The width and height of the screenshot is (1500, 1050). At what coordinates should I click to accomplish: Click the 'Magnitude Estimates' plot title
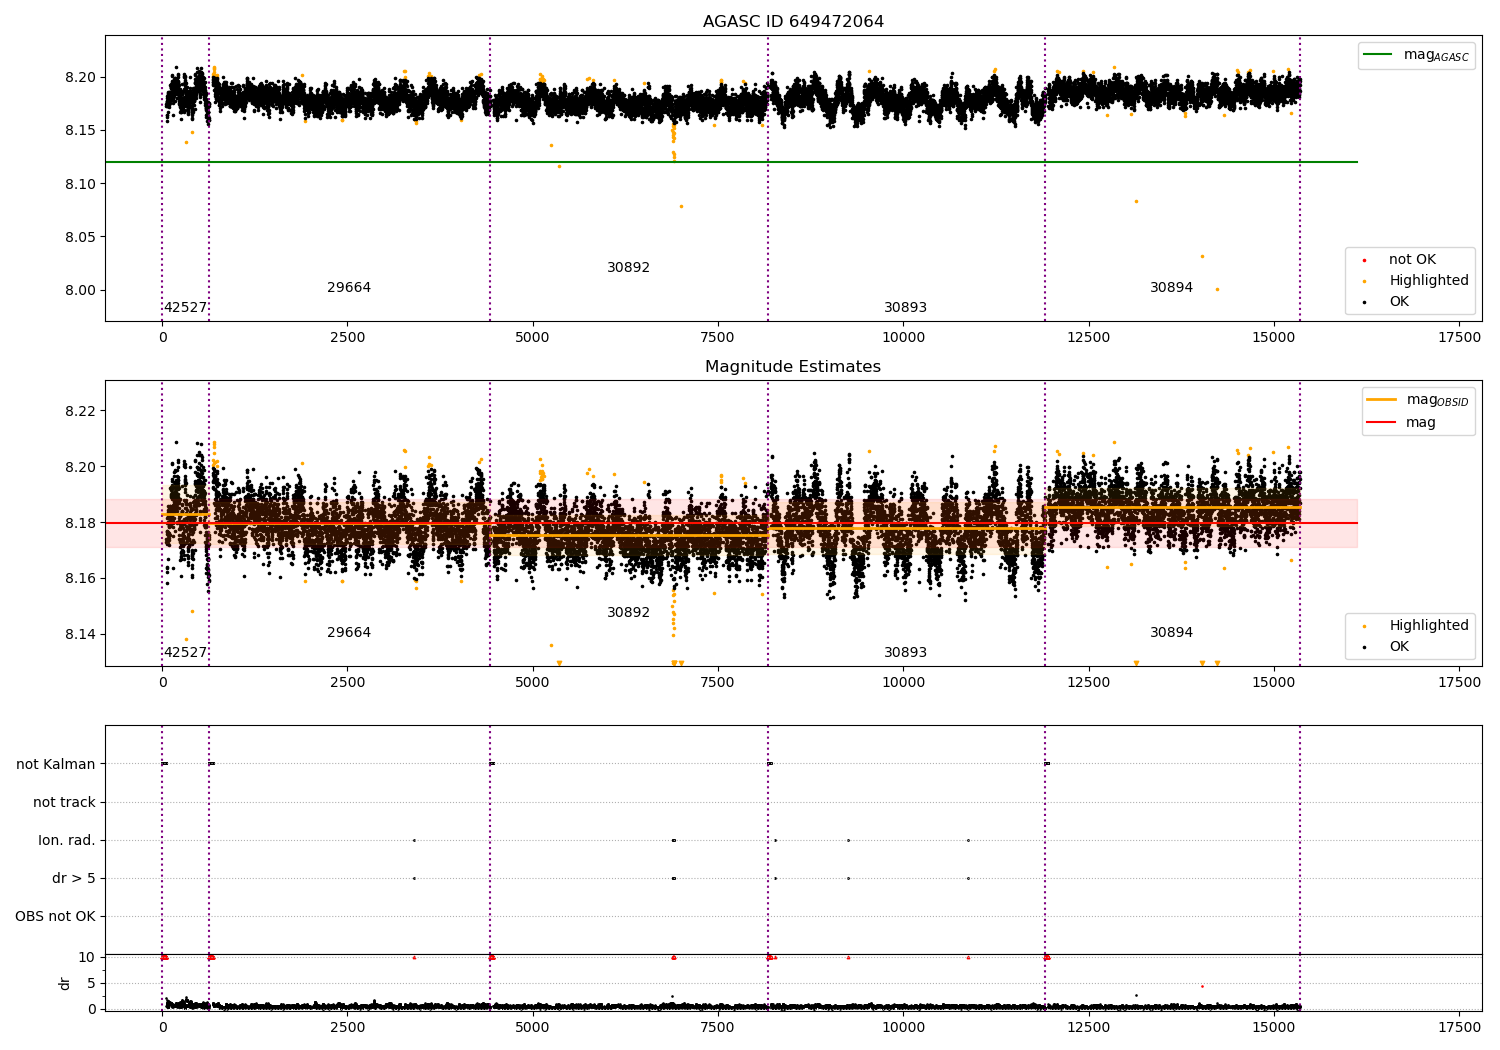793,367
